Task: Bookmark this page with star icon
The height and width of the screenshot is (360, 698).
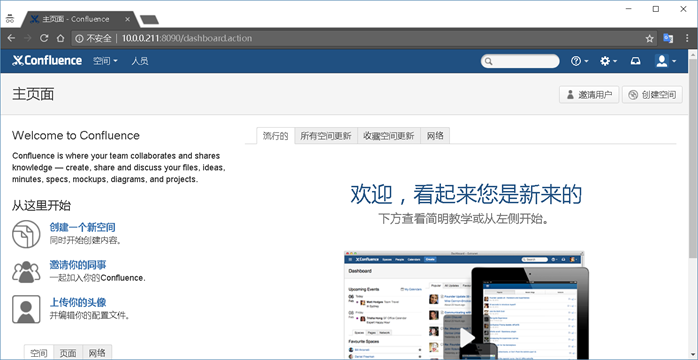Action: coord(649,38)
